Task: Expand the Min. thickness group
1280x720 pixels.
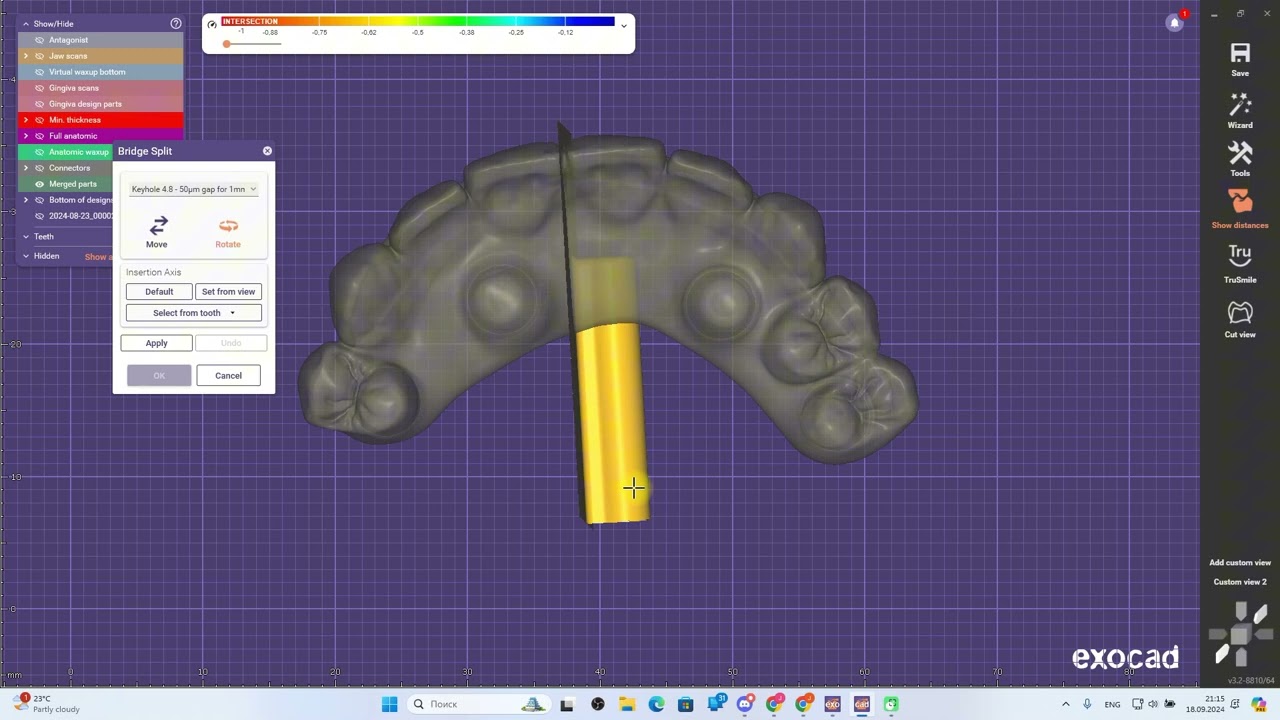Action: pos(26,120)
